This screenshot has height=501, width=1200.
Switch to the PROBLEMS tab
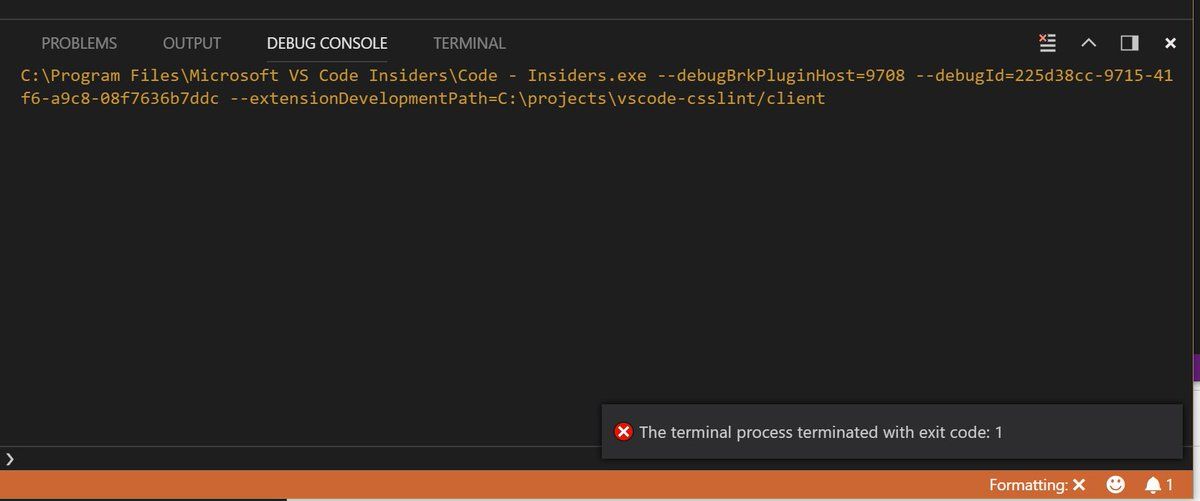79,43
